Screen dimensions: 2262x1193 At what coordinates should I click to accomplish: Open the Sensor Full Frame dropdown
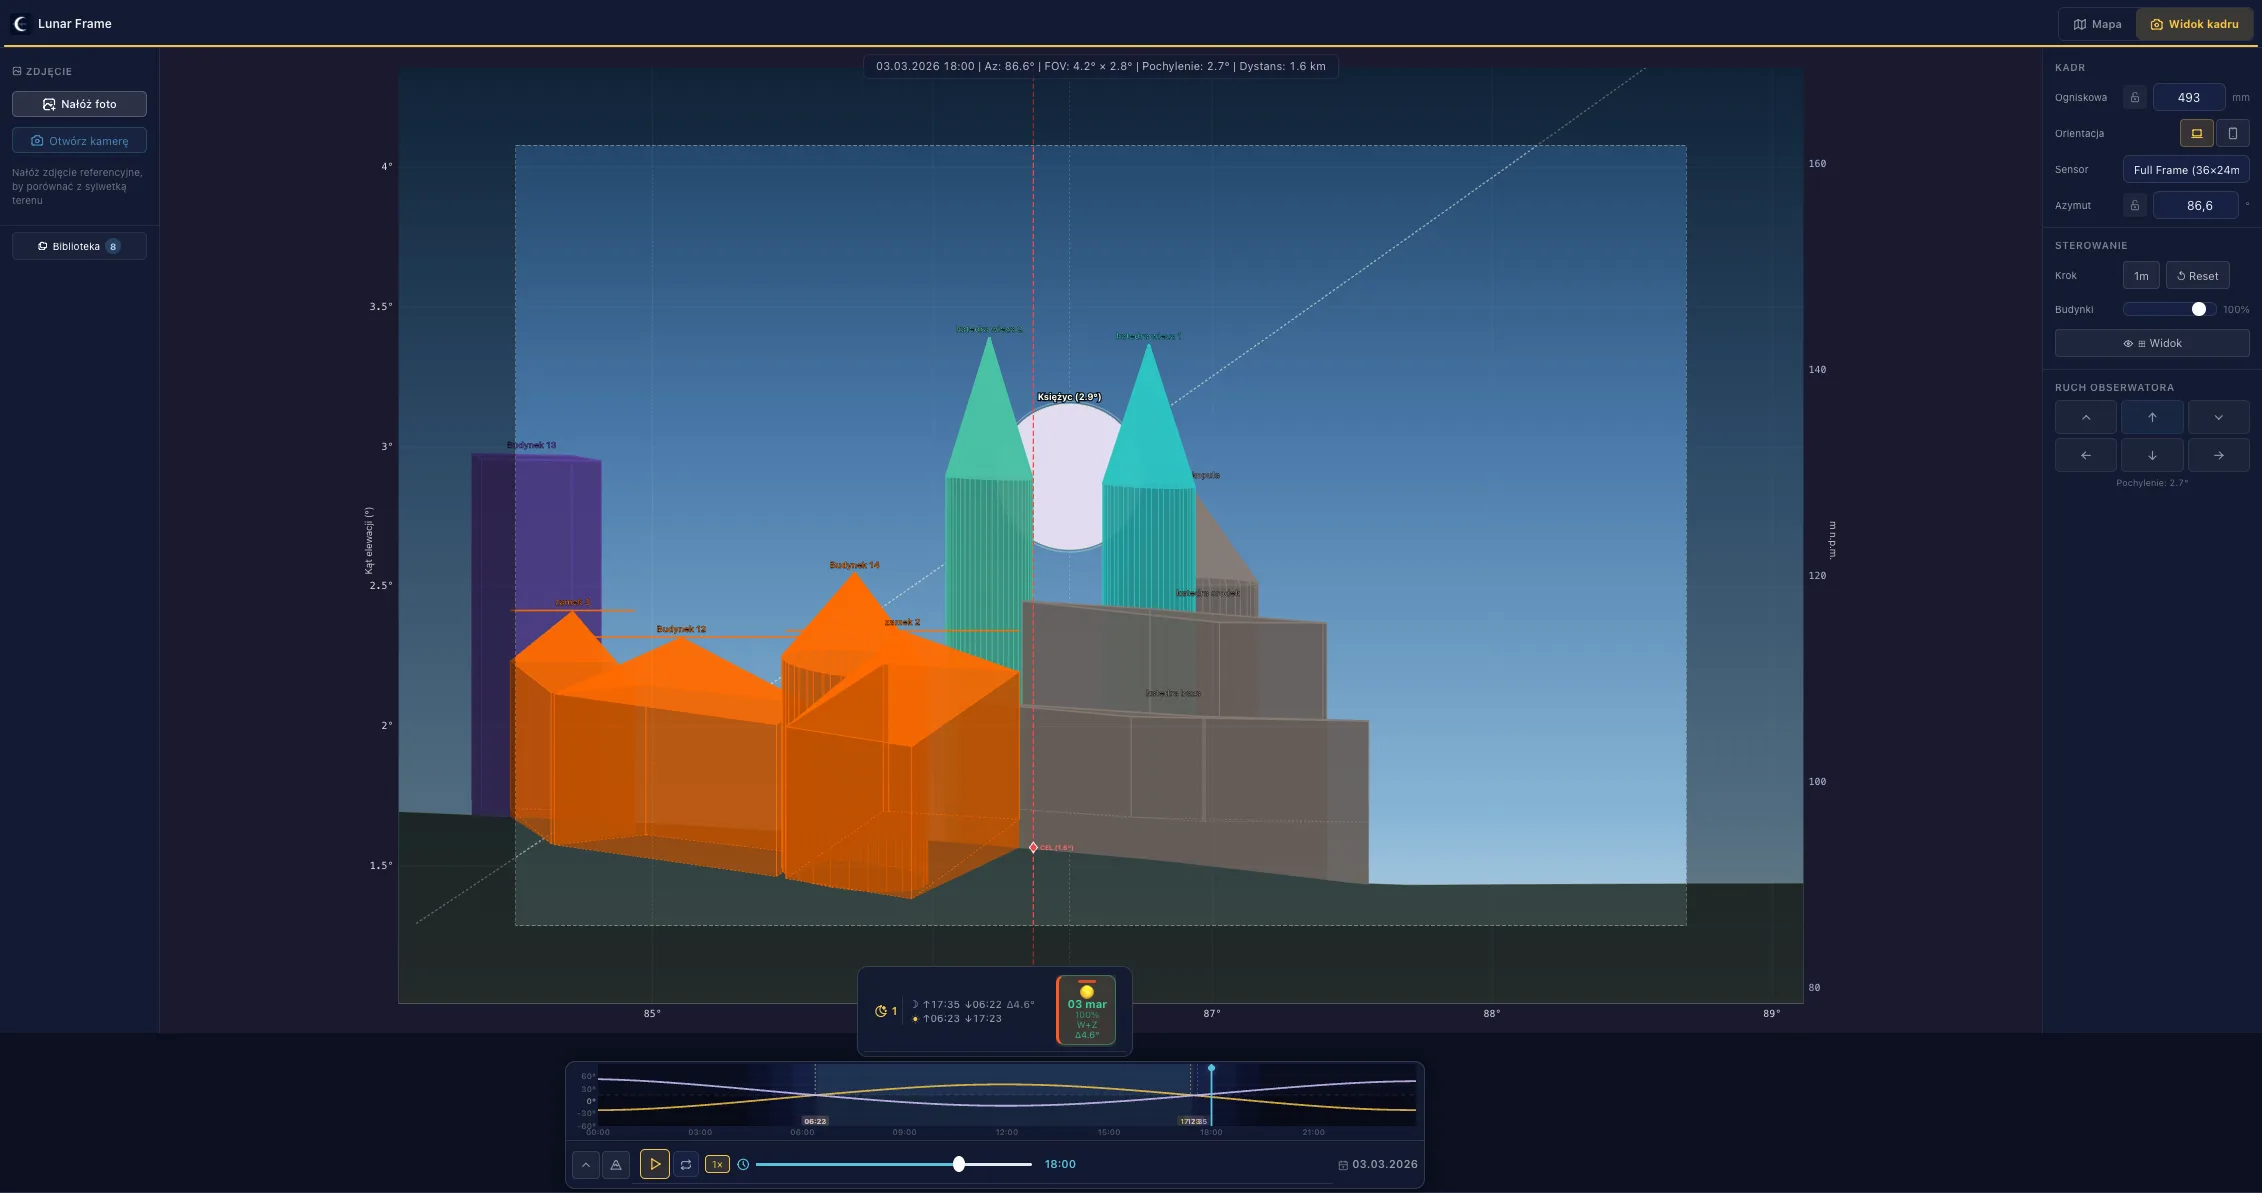click(x=2186, y=170)
